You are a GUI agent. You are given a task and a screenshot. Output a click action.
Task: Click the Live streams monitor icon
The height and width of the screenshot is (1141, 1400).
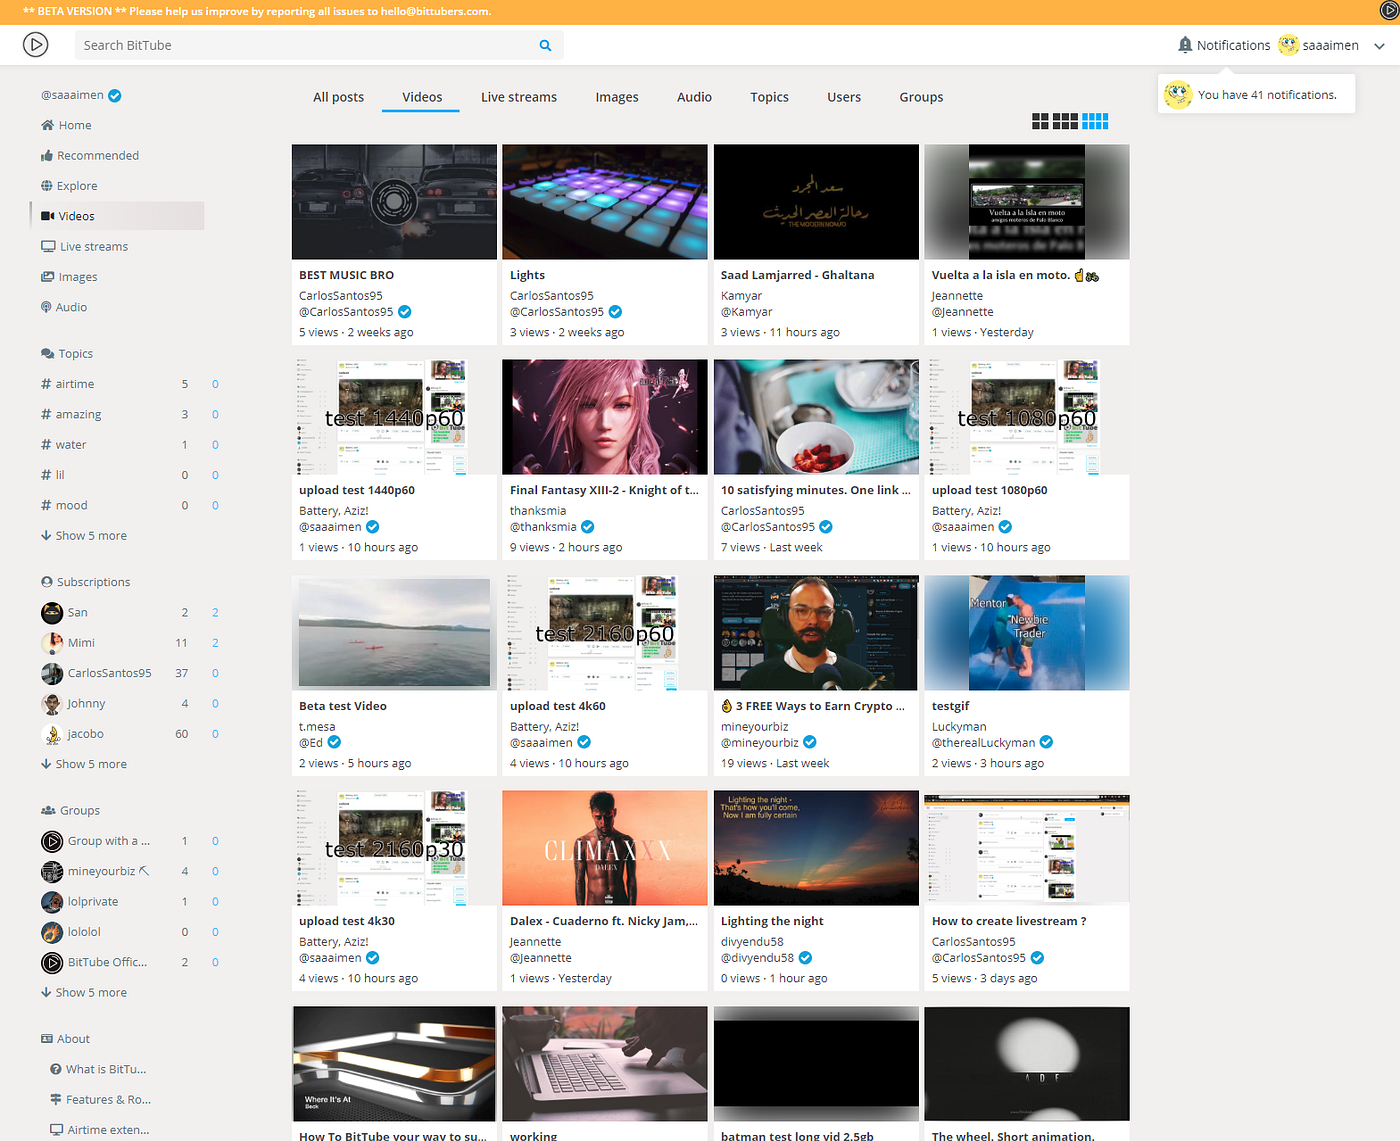(x=48, y=246)
